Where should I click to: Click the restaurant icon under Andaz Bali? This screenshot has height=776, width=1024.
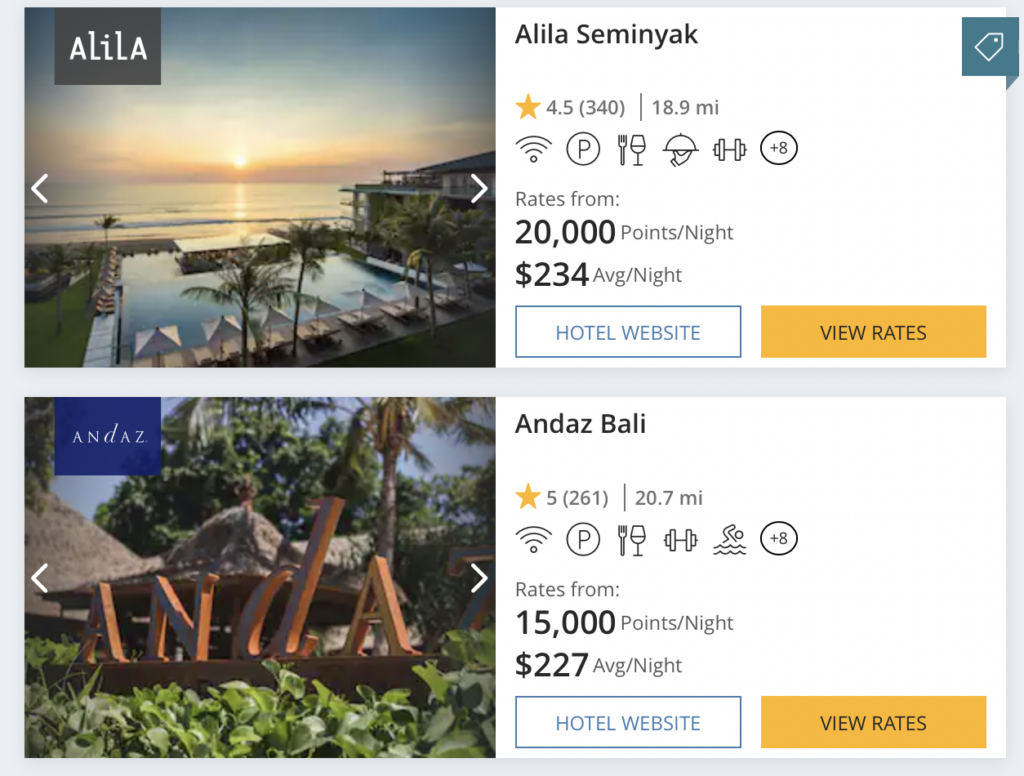click(x=632, y=539)
